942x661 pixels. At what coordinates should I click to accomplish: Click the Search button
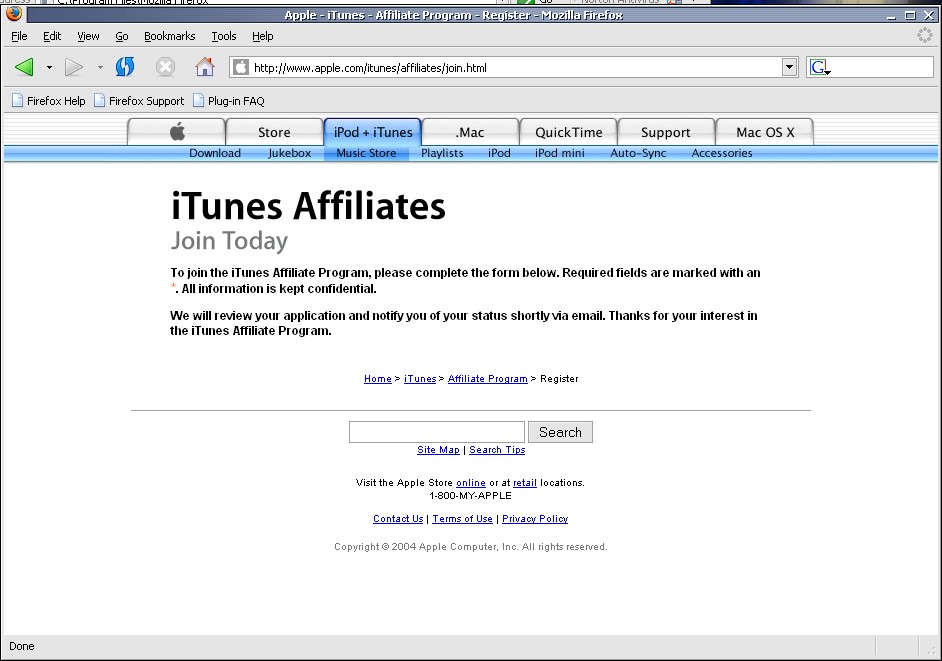pyautogui.click(x=560, y=432)
